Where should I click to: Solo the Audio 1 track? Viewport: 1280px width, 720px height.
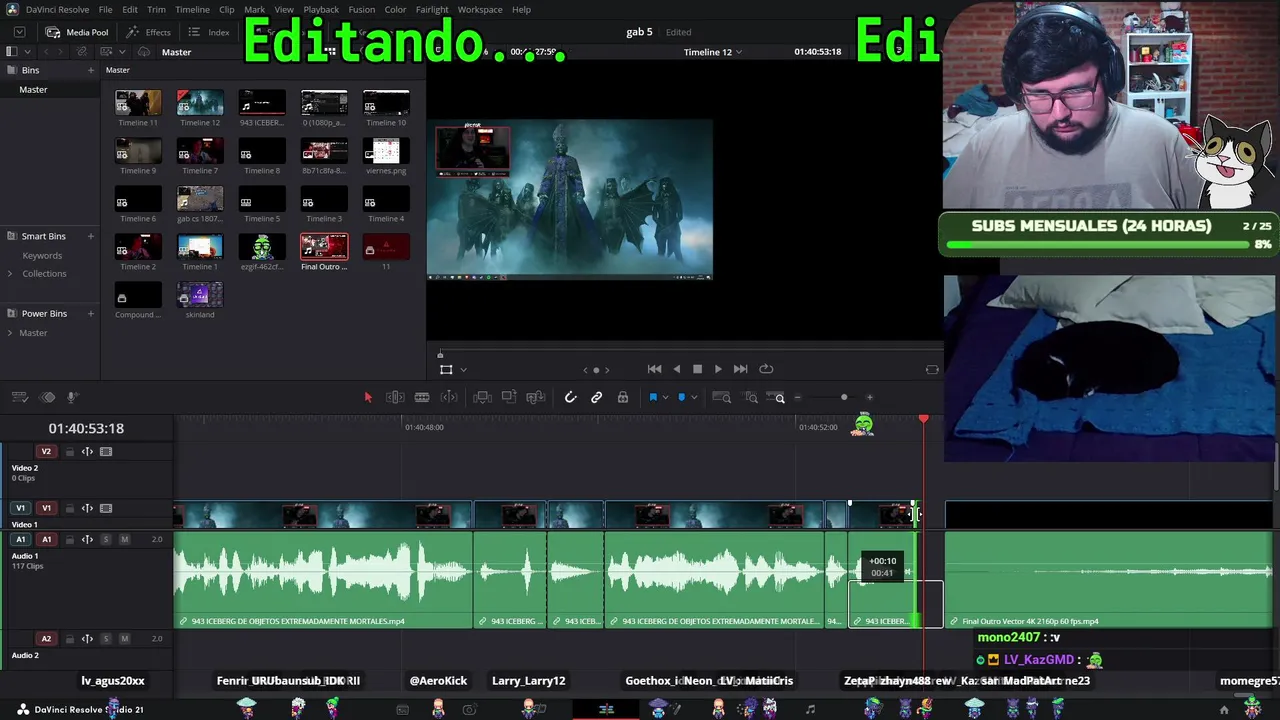coord(106,539)
